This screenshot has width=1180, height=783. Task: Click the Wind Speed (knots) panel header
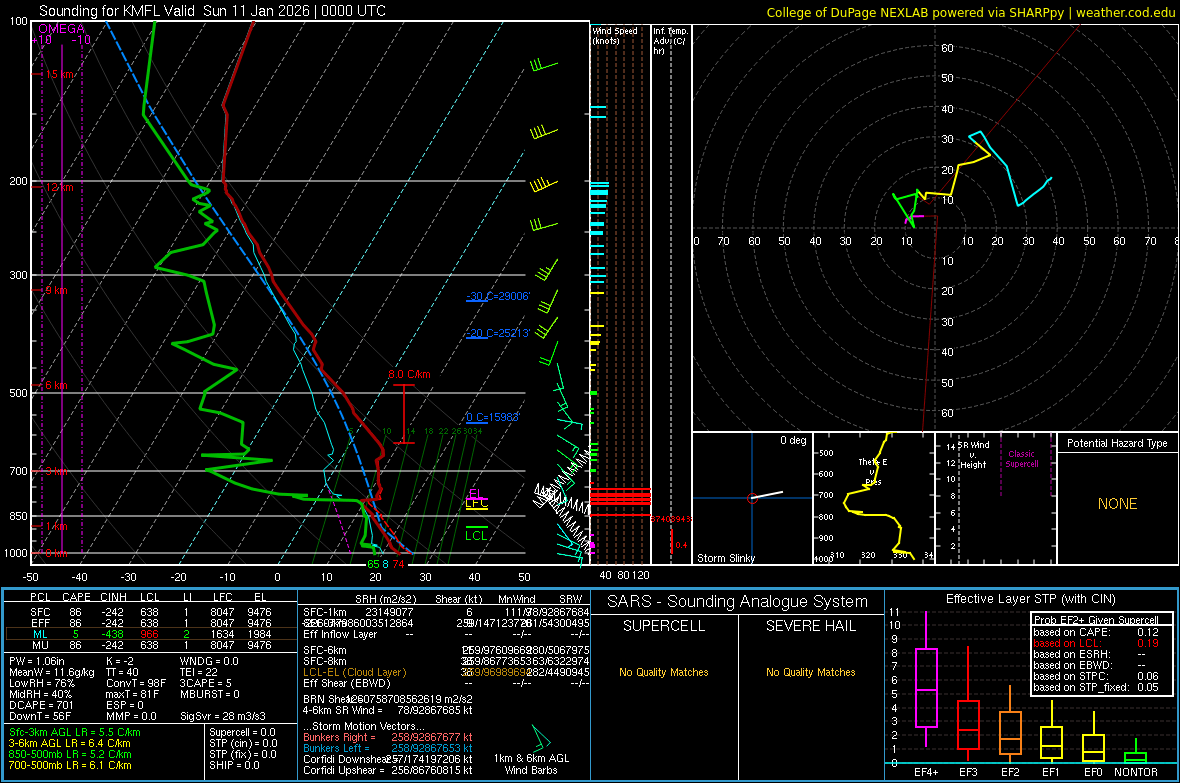click(615, 35)
